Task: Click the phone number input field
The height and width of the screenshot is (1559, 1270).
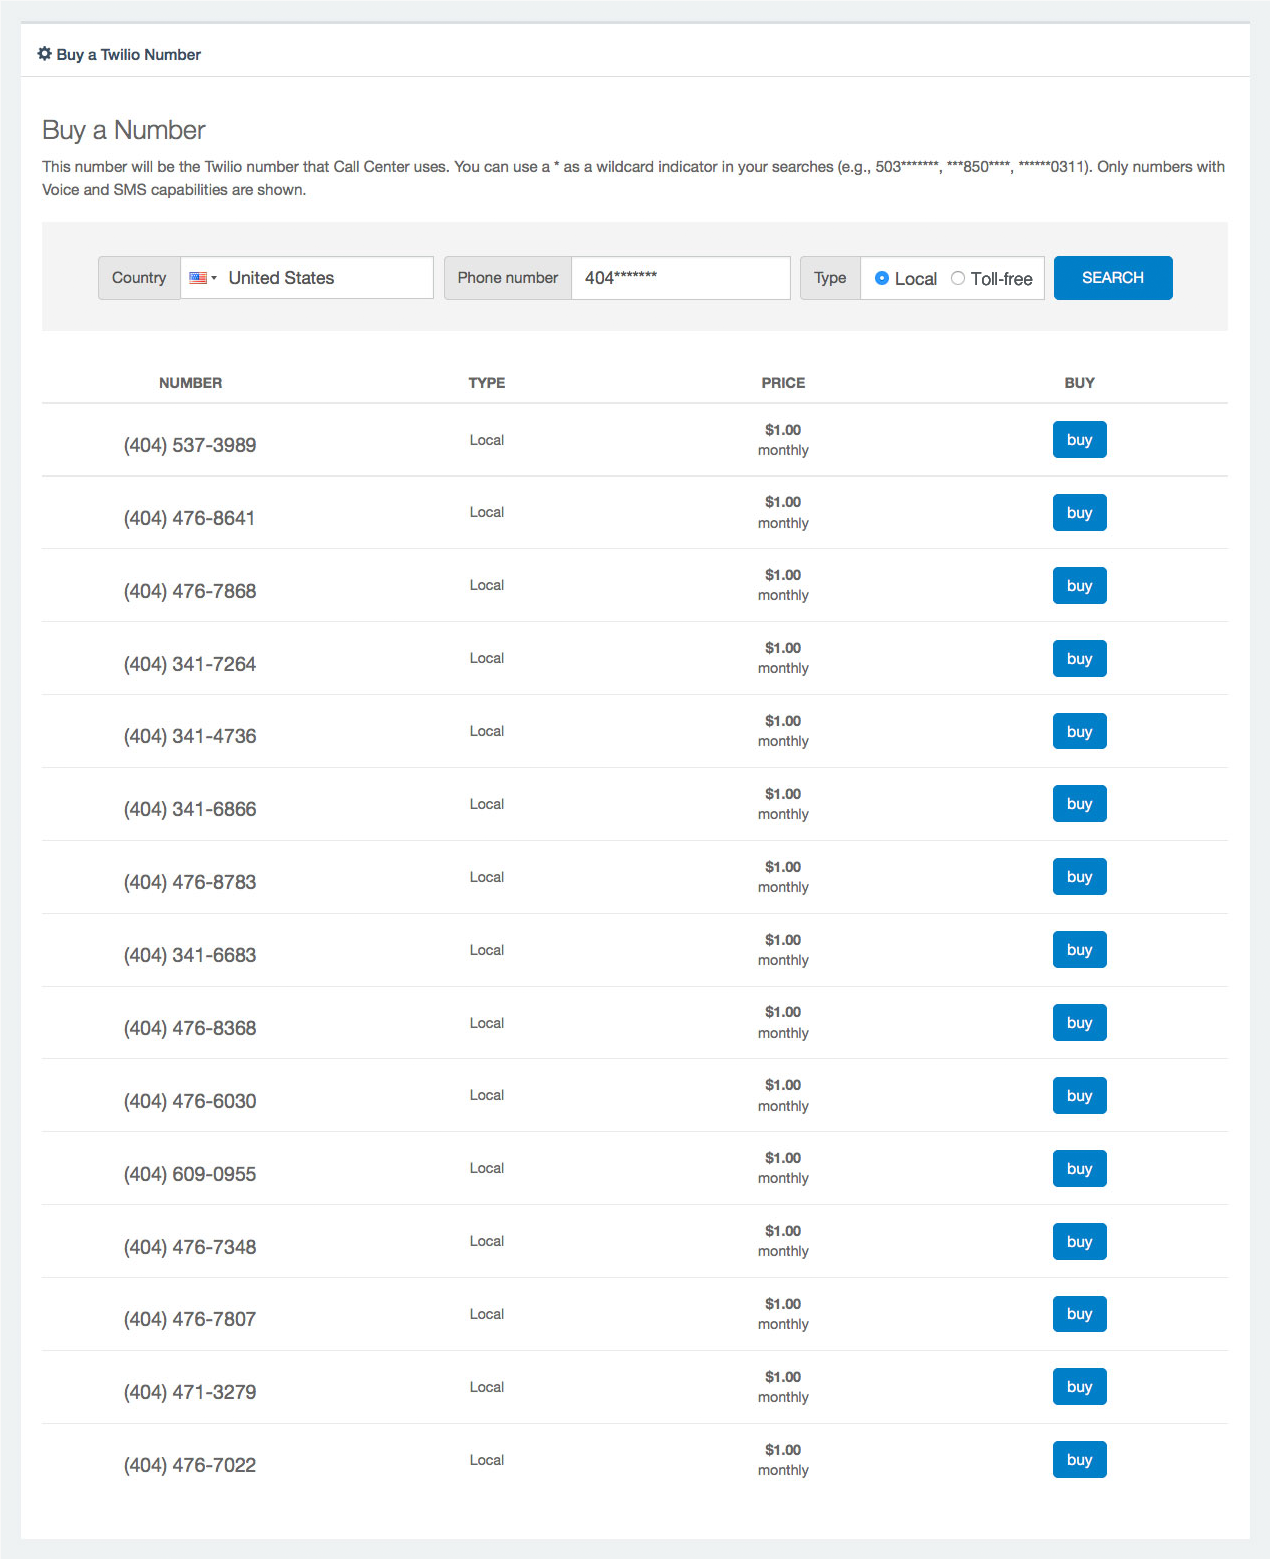Action: tap(680, 278)
